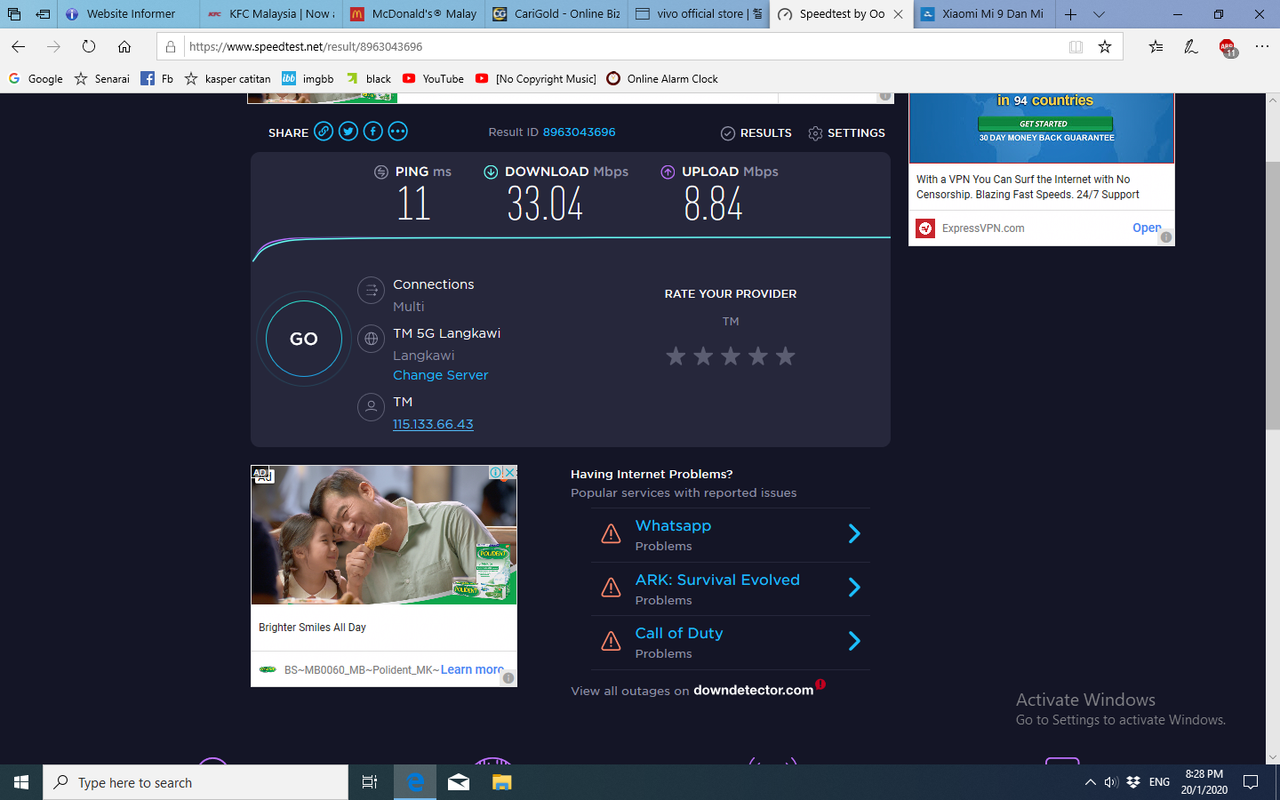Open notification action center
Image resolution: width=1280 pixels, height=800 pixels.
pyautogui.click(x=1251, y=782)
